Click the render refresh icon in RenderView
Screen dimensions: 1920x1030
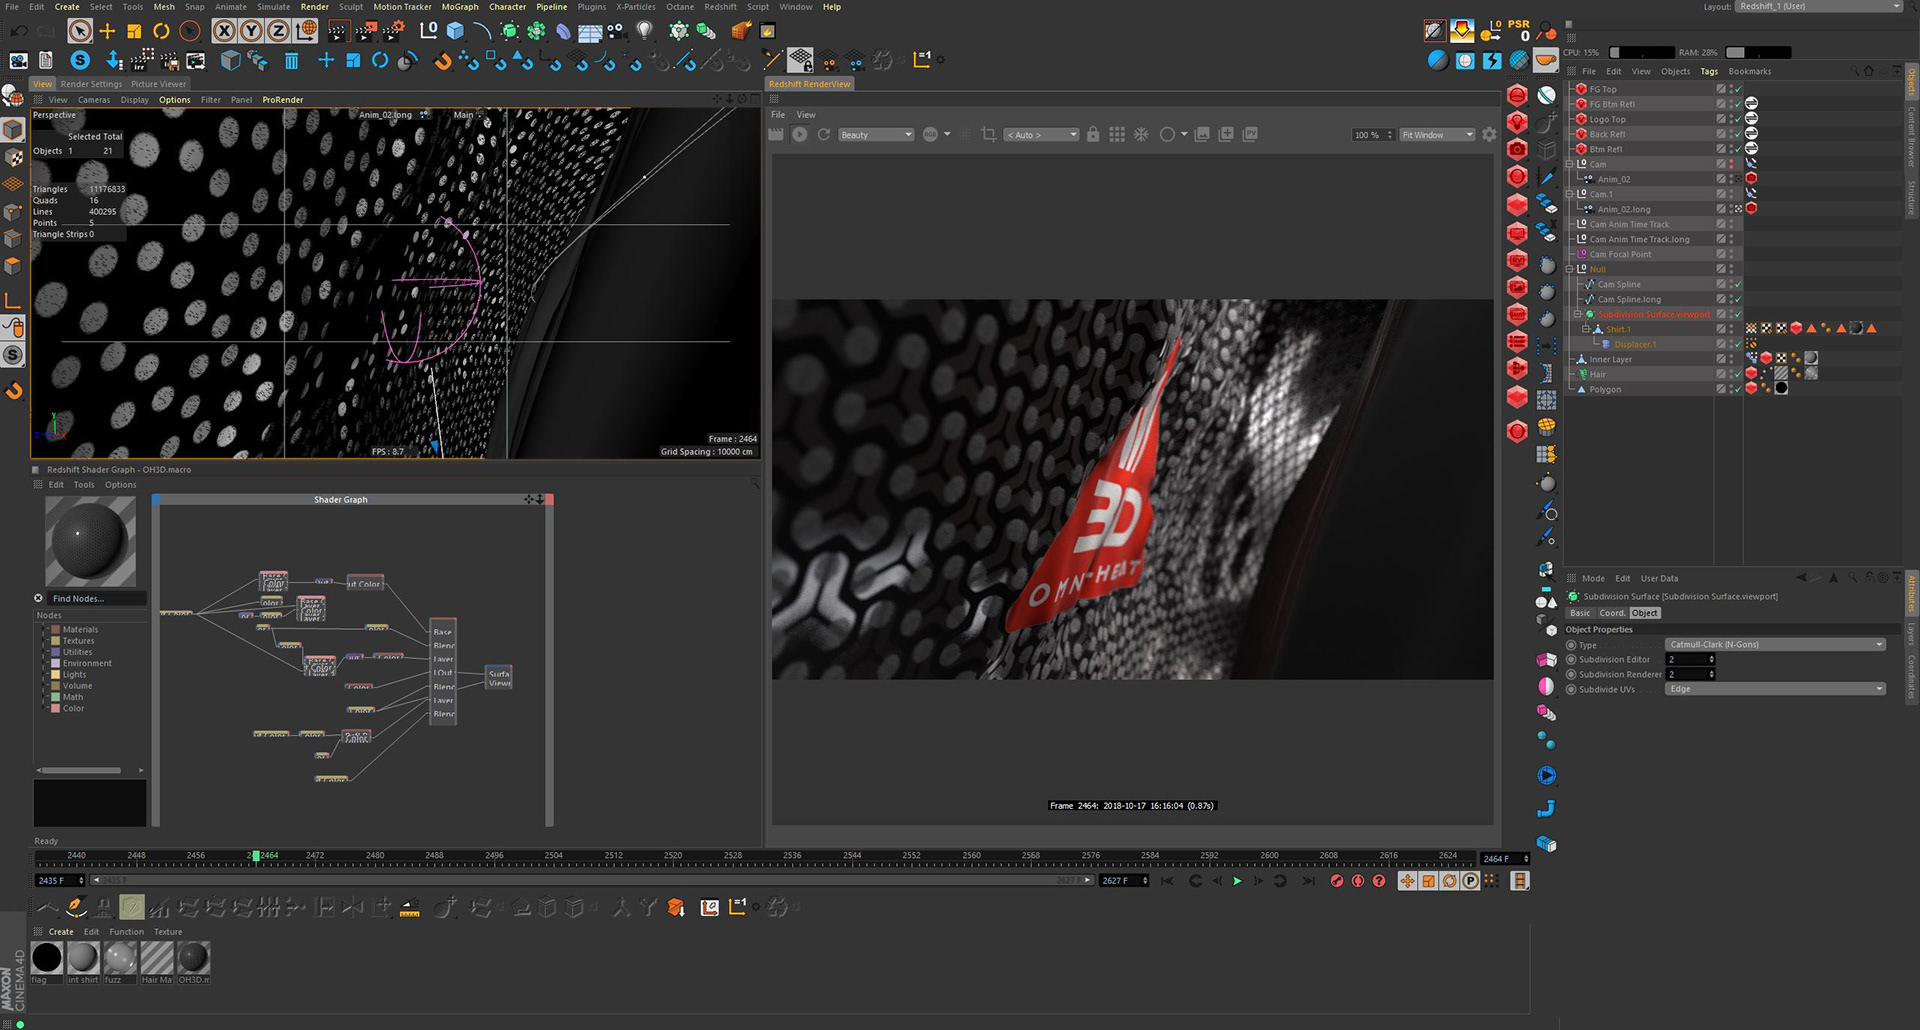coord(824,135)
